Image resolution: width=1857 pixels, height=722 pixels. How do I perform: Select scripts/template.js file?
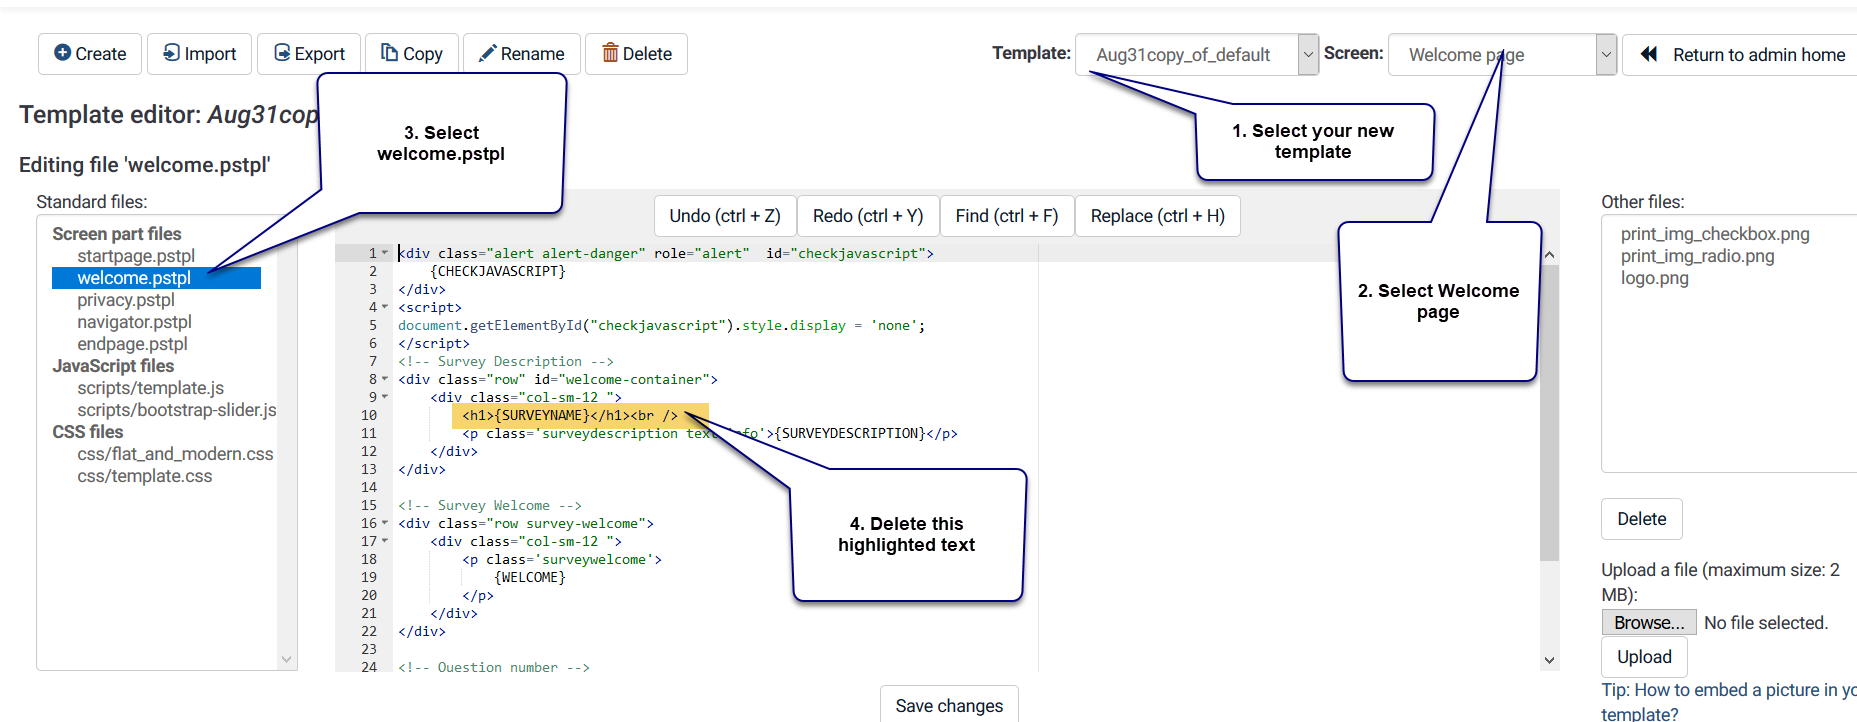[150, 388]
